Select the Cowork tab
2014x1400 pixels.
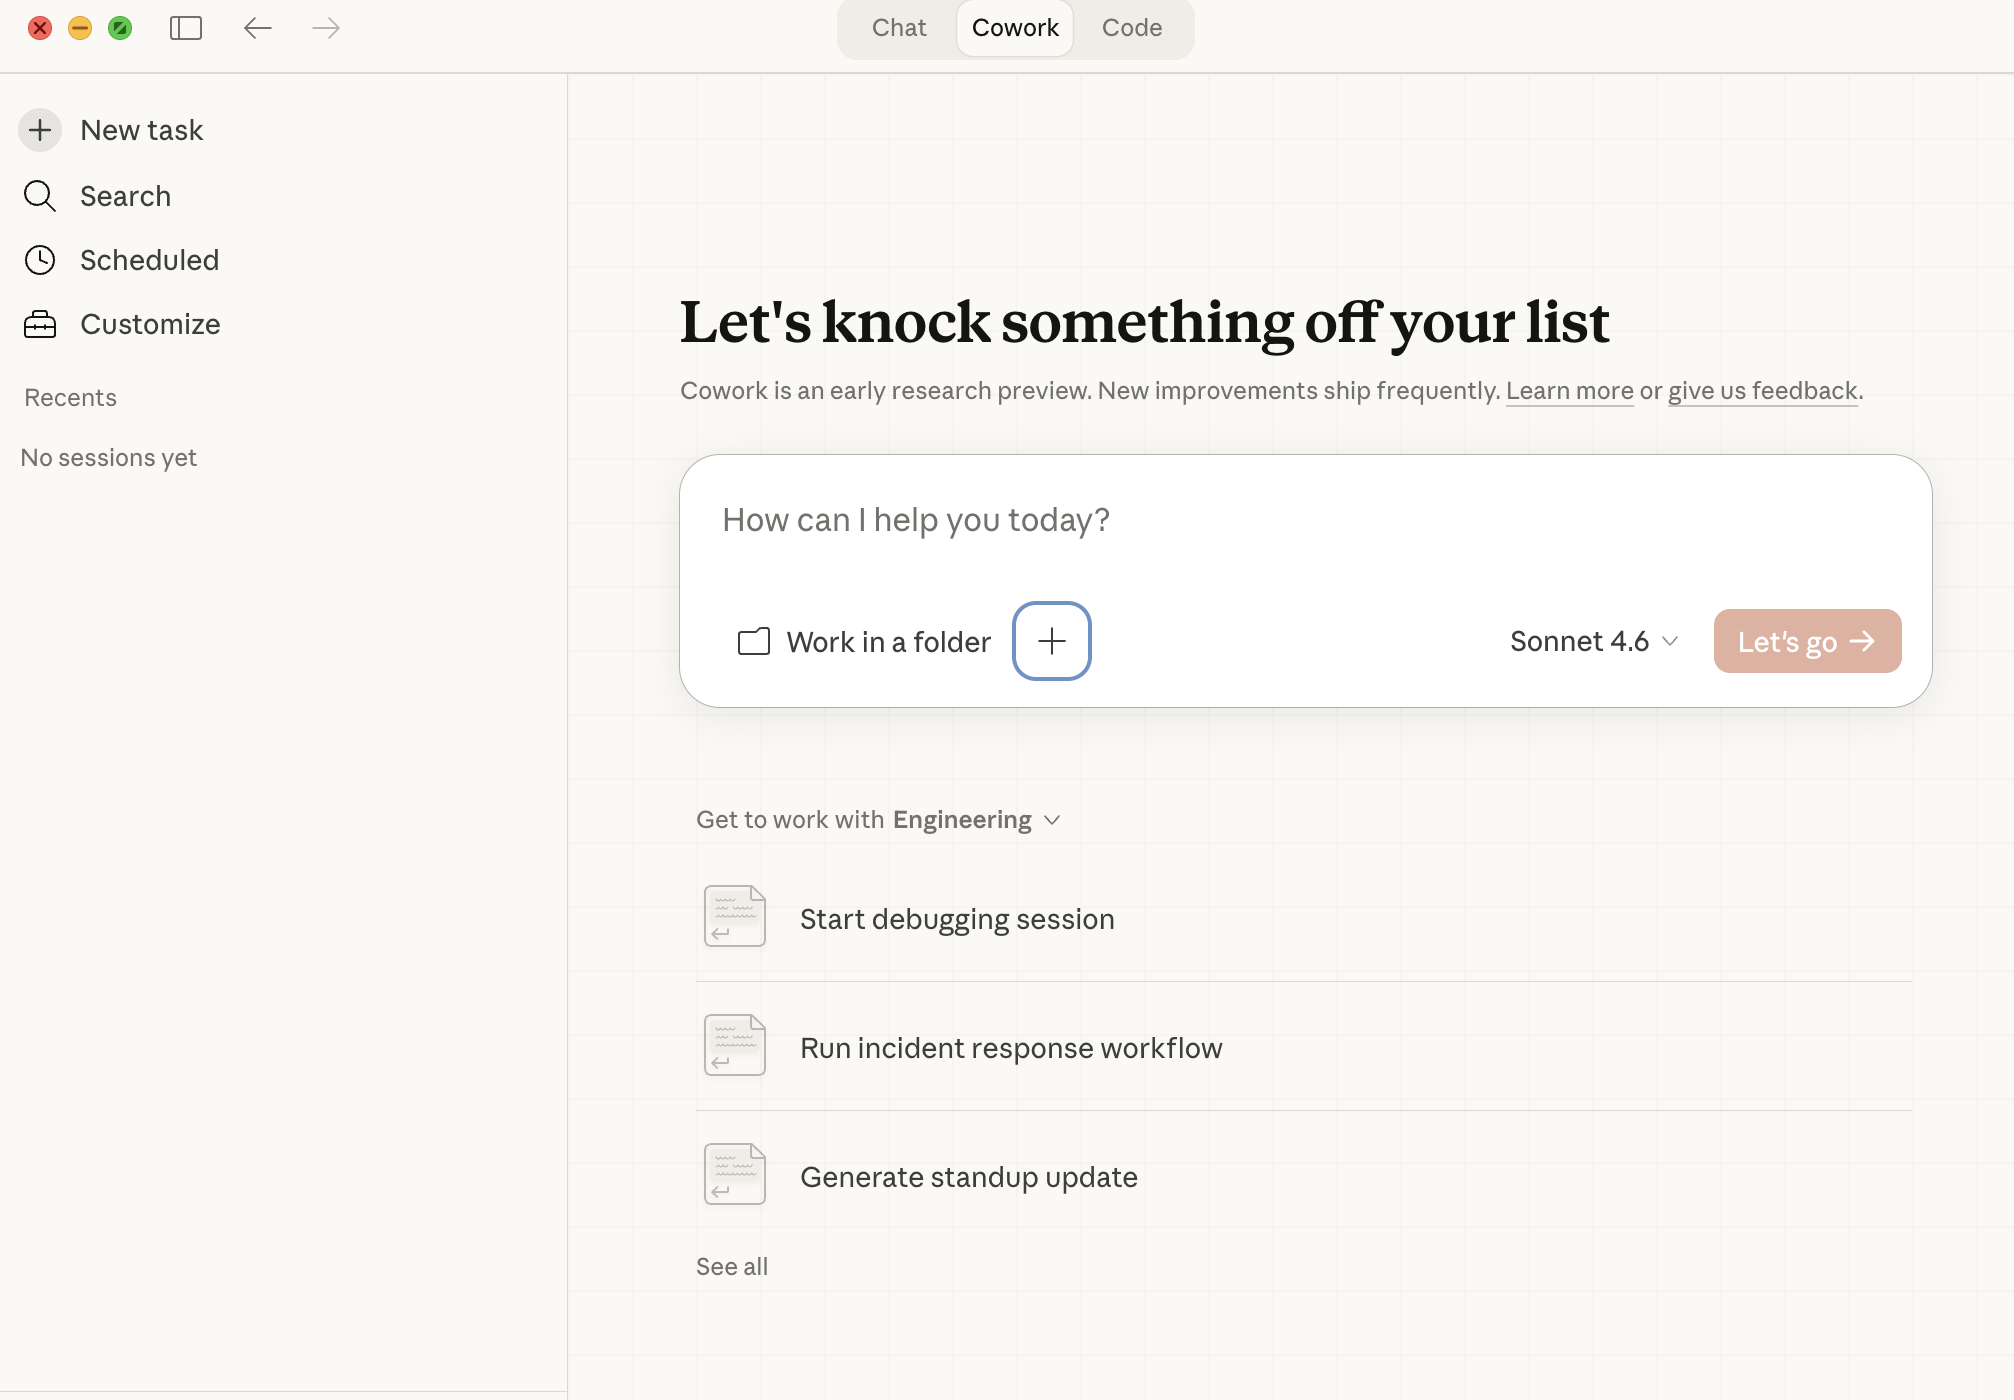pyautogui.click(x=1015, y=28)
